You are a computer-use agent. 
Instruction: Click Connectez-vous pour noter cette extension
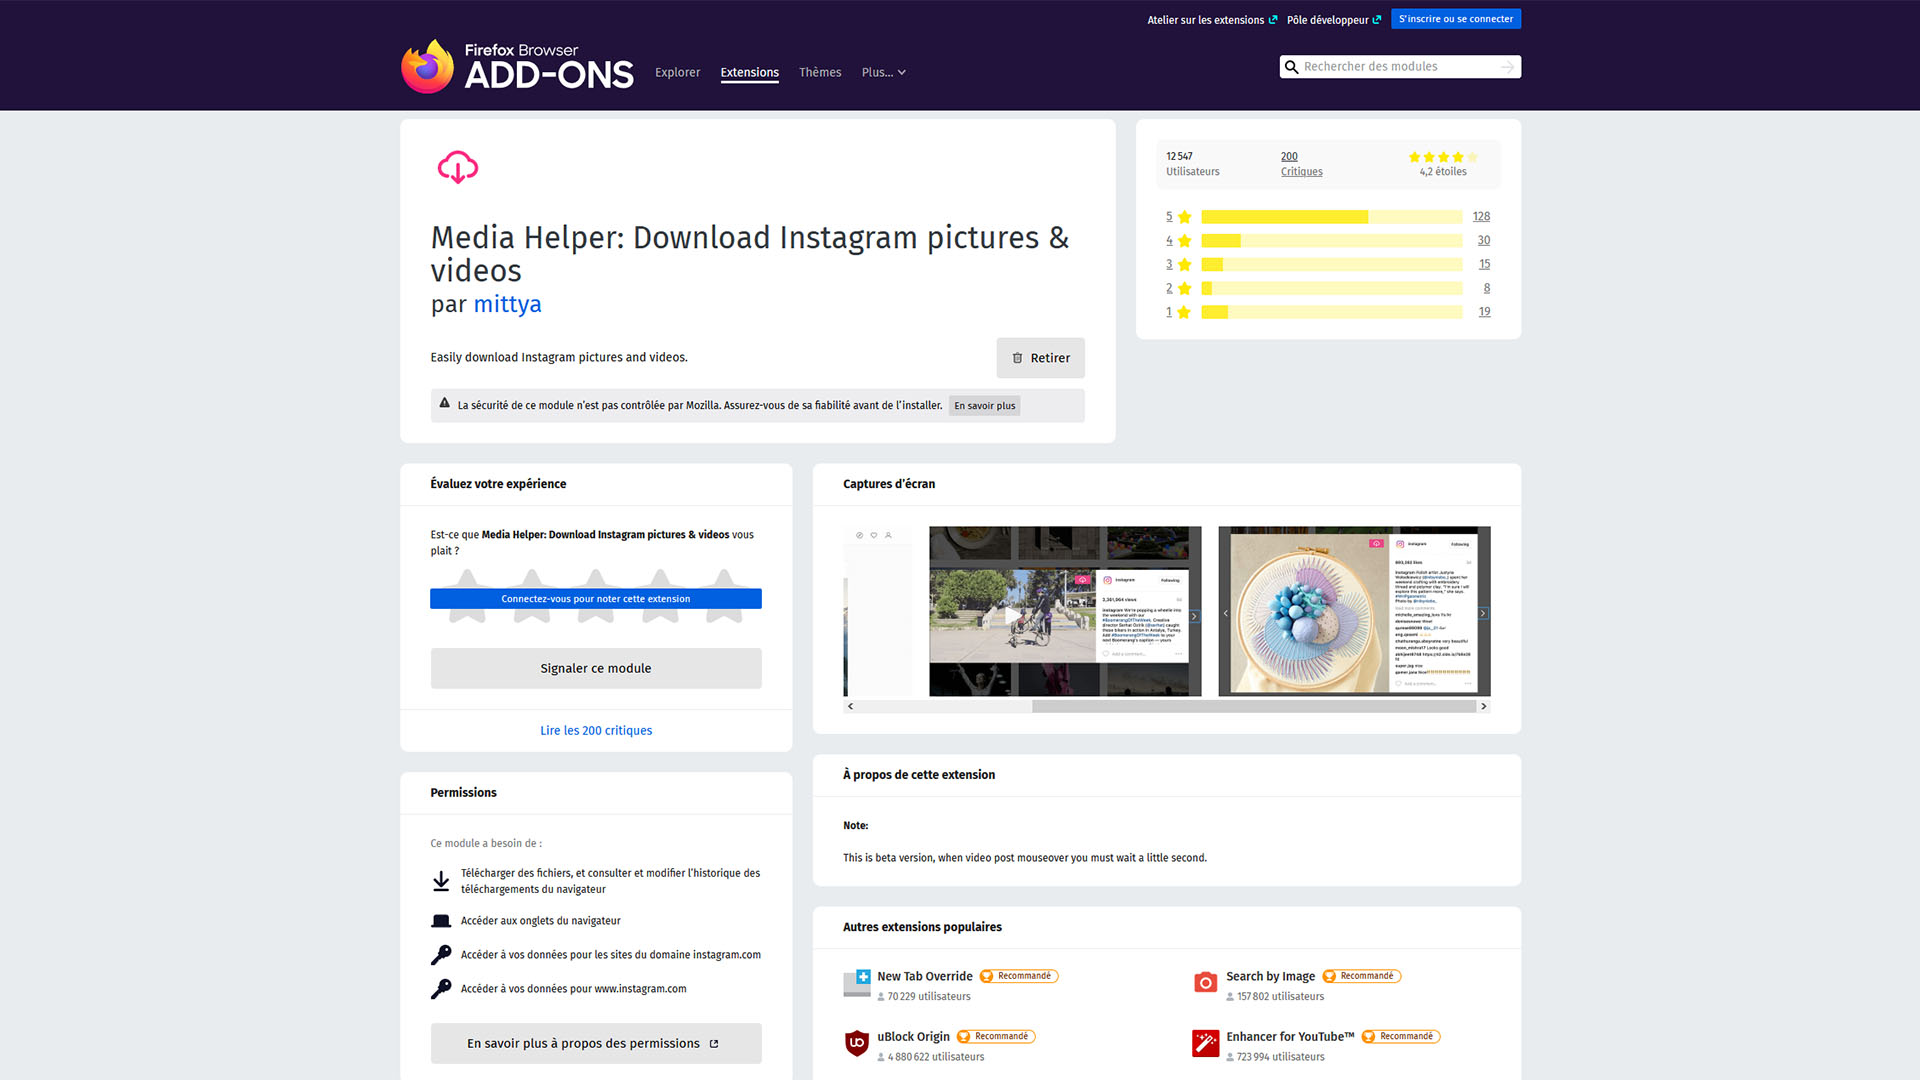point(596,599)
